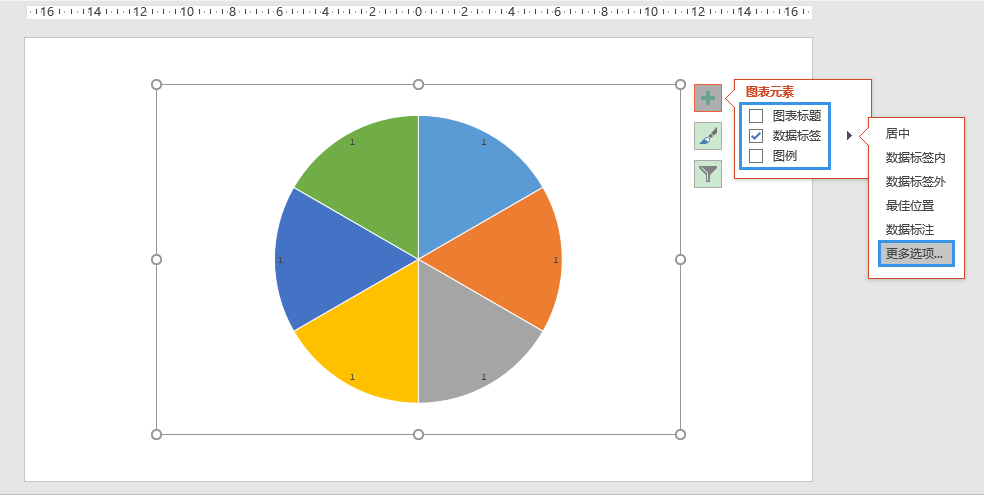
Task: Select 数据标注 callout option
Action: tap(910, 230)
